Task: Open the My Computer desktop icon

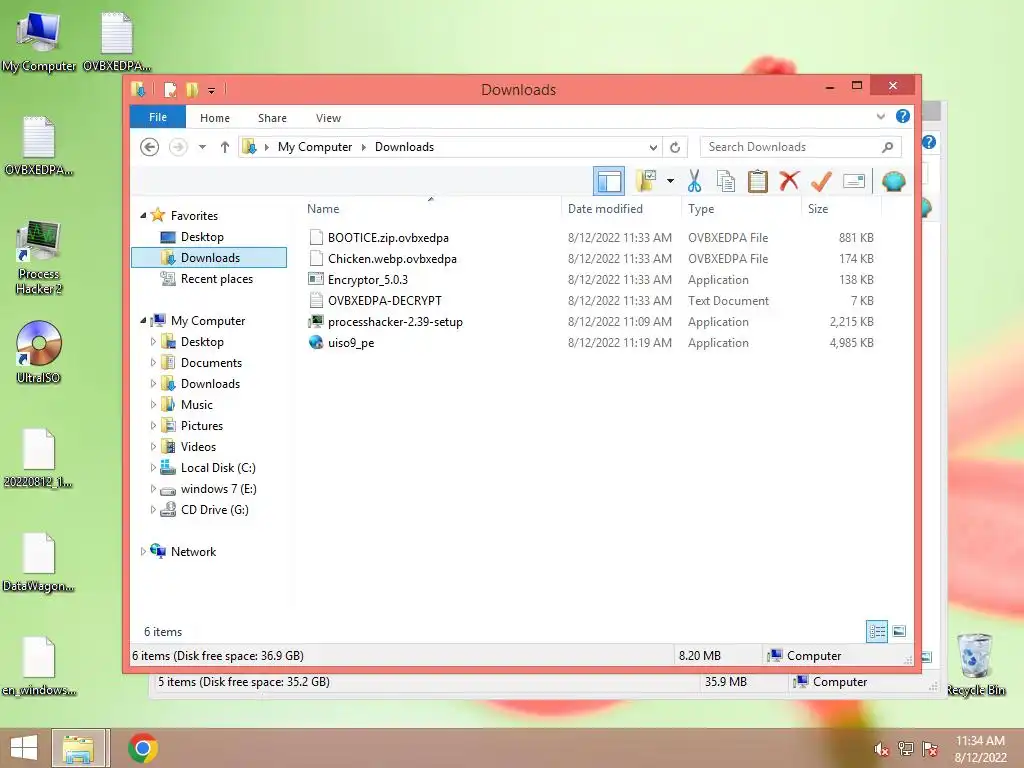Action: point(39,42)
